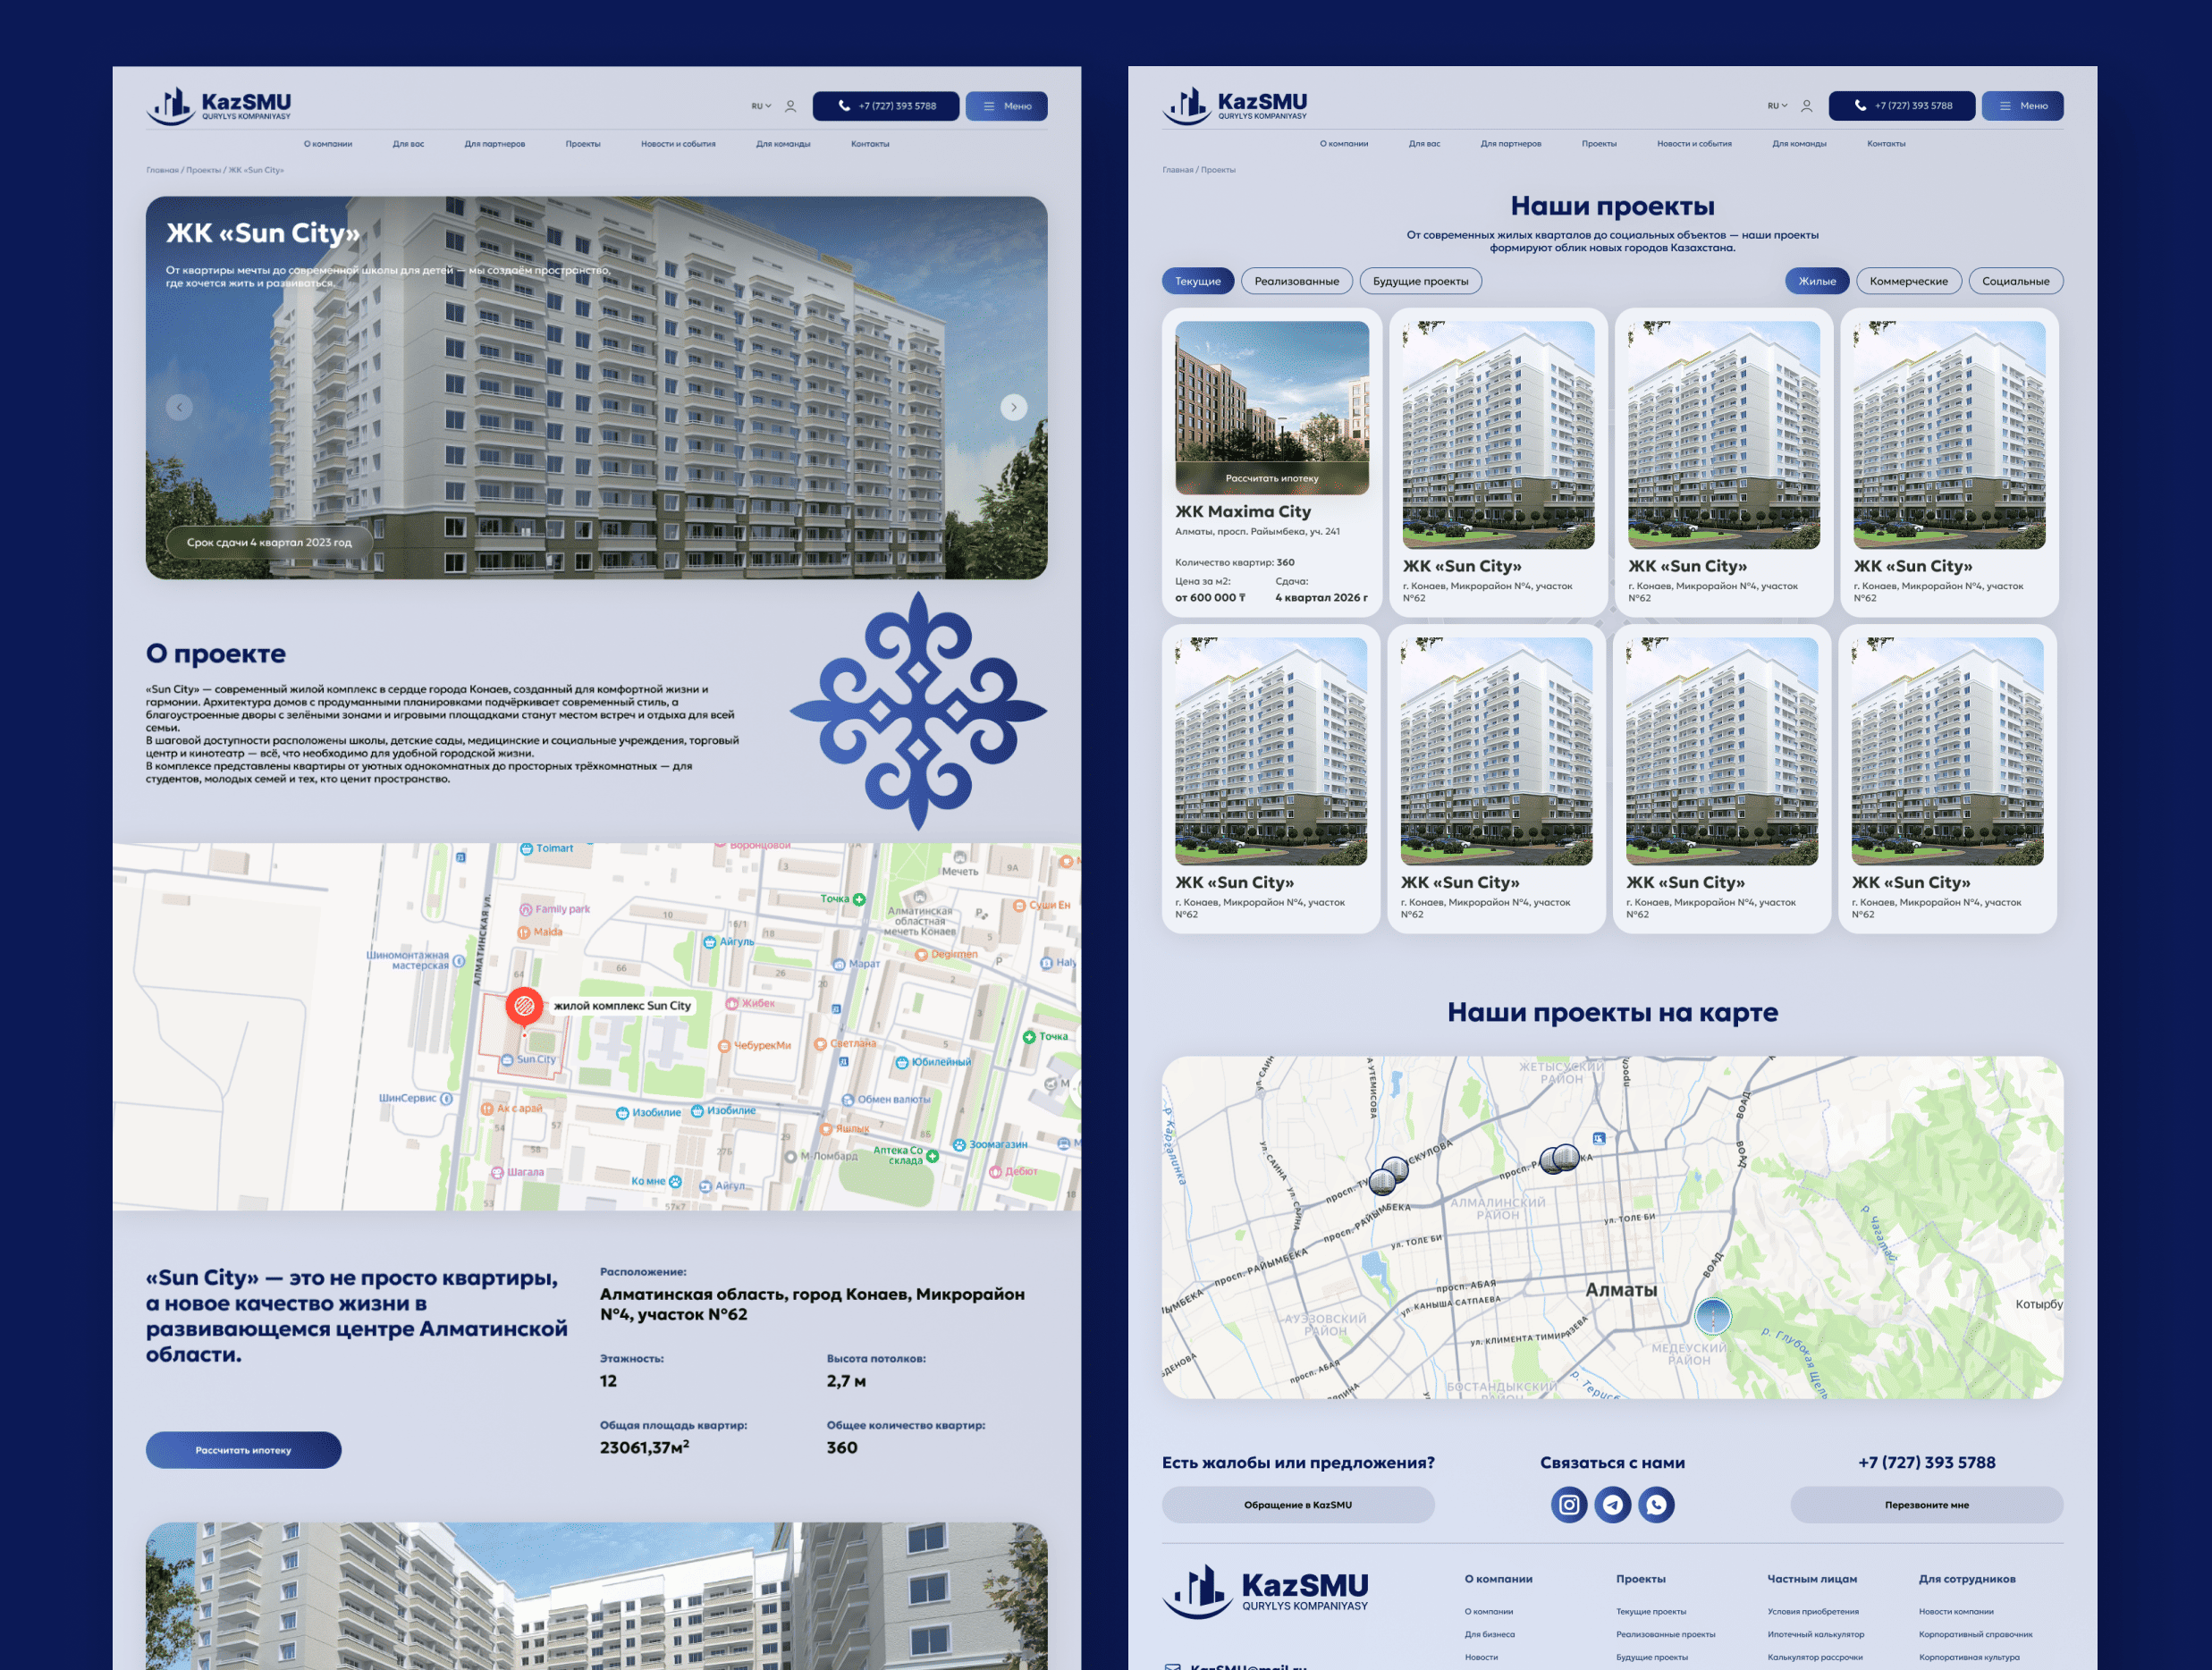Screen dimensions: 2212x1670
Task: Go to next slide with right carousel arrow
Action: point(1013,407)
